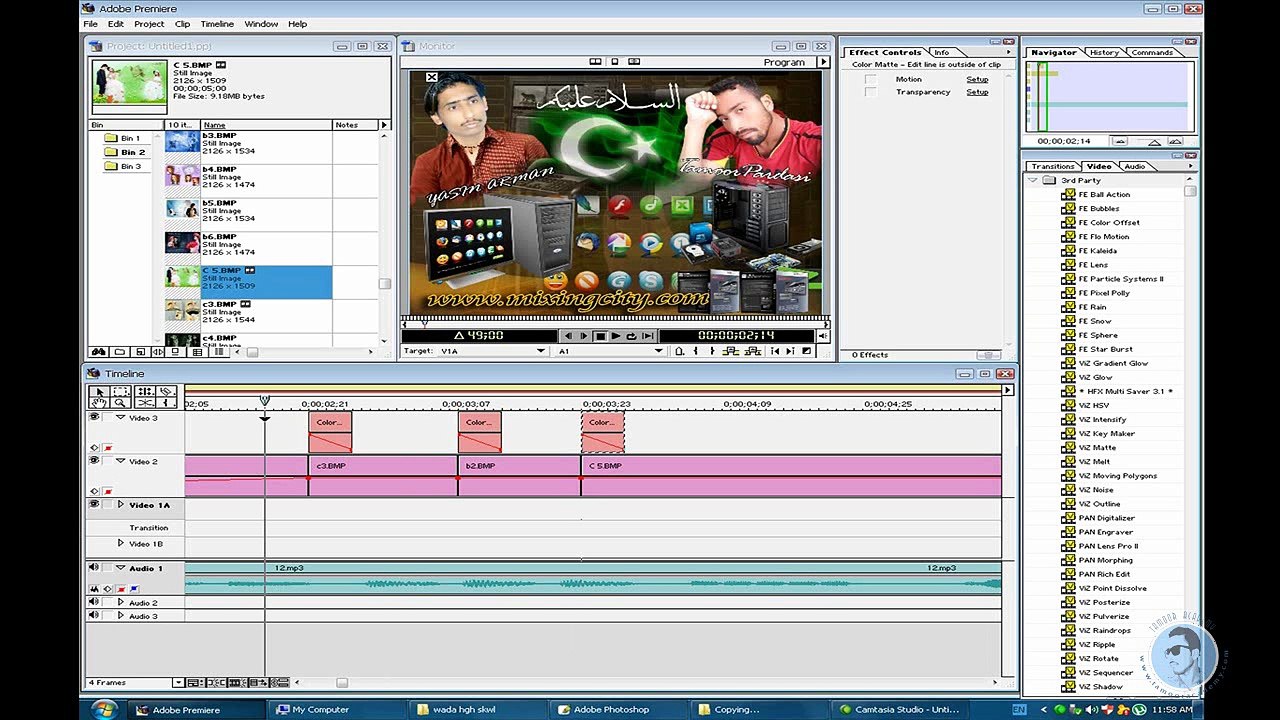Screen dimensions: 1280x720
Task: Stop playback in the Monitor
Action: [600, 336]
